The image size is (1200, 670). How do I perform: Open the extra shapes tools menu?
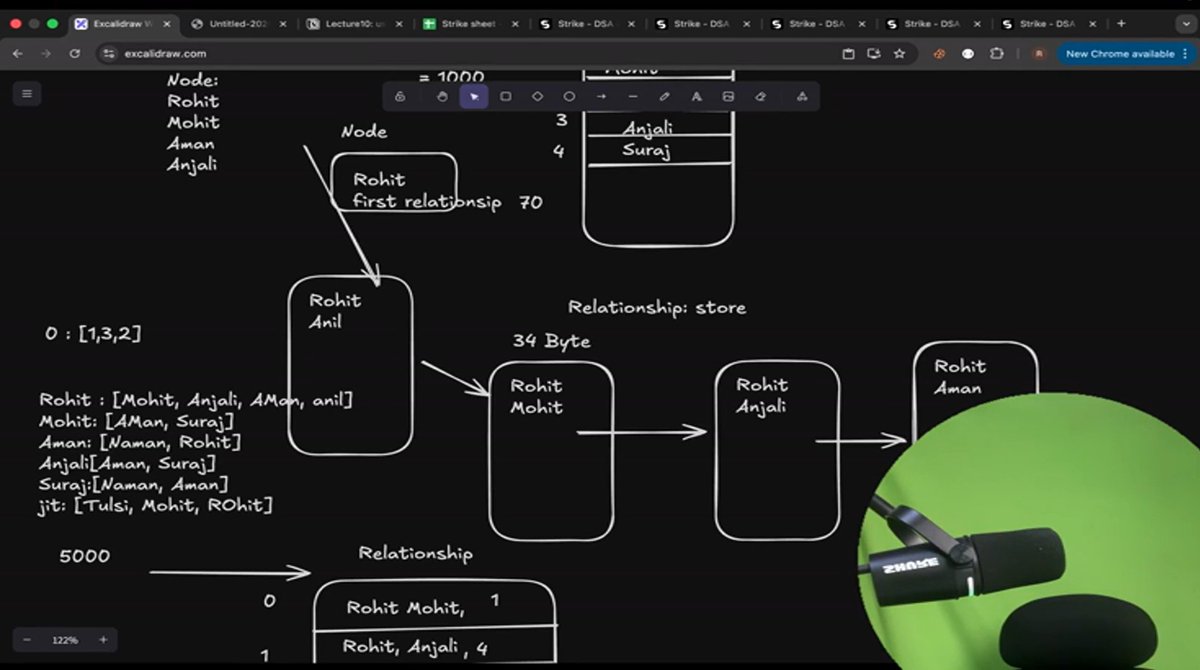802,97
